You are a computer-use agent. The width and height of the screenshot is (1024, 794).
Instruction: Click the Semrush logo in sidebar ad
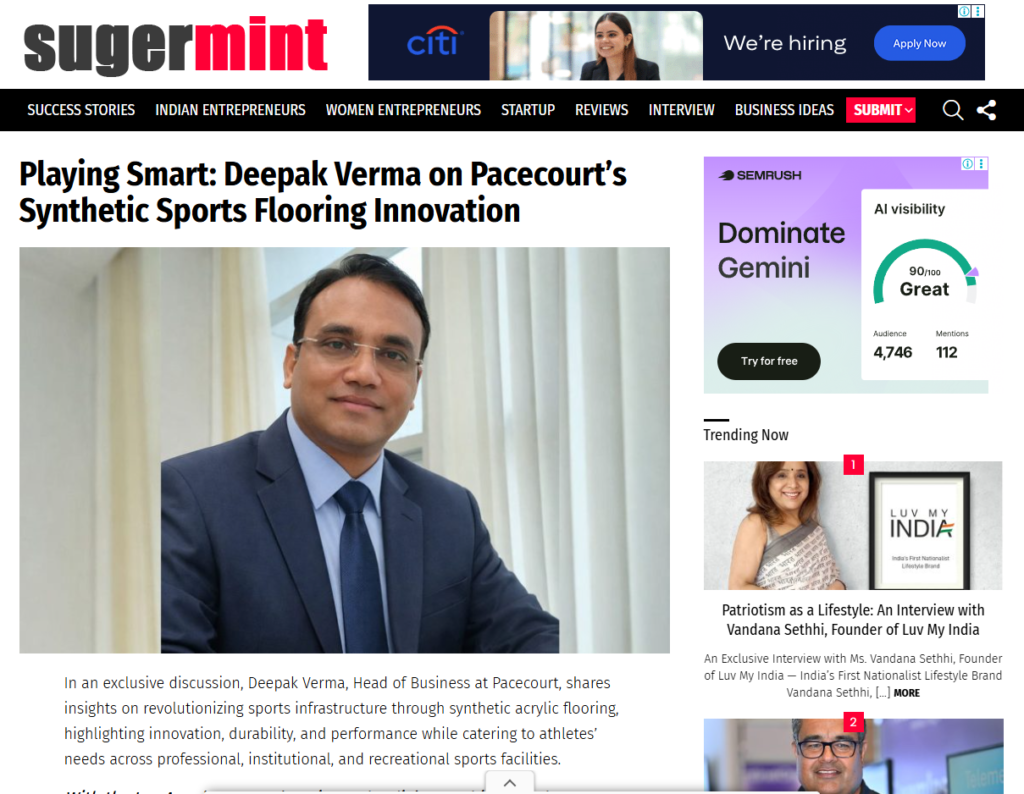pos(760,175)
